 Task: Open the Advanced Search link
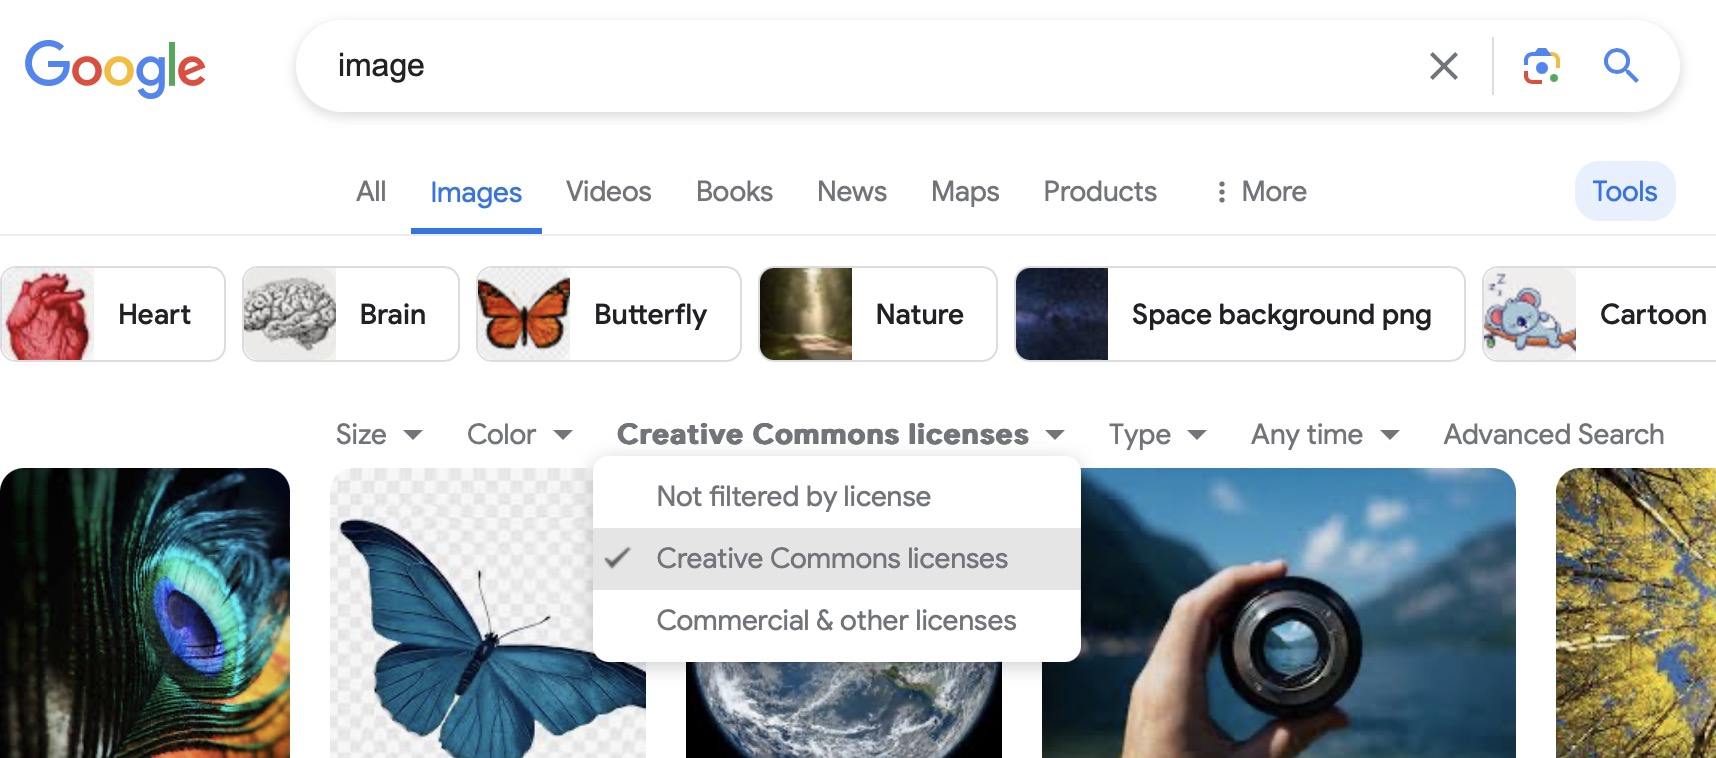(1553, 435)
